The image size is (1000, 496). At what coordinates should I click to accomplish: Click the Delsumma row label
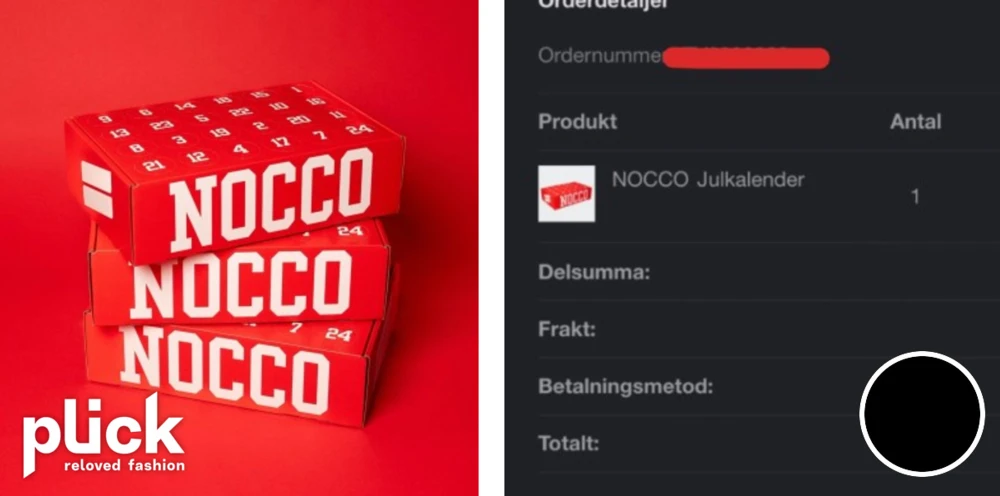pos(594,272)
